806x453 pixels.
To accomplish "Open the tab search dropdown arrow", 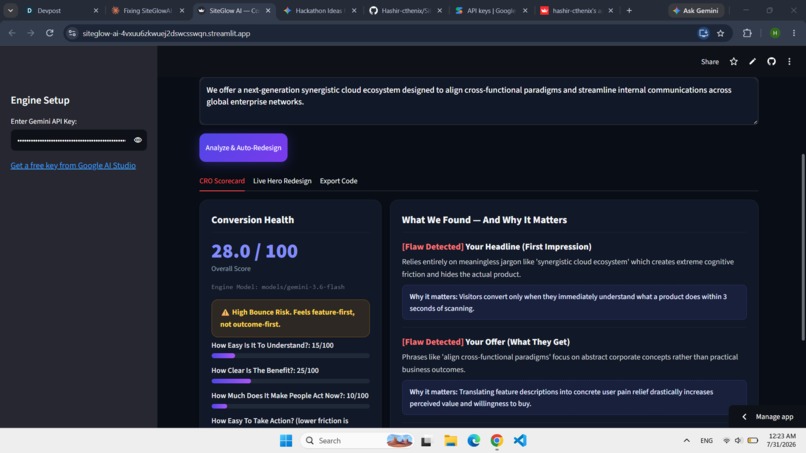I will 10,10.
